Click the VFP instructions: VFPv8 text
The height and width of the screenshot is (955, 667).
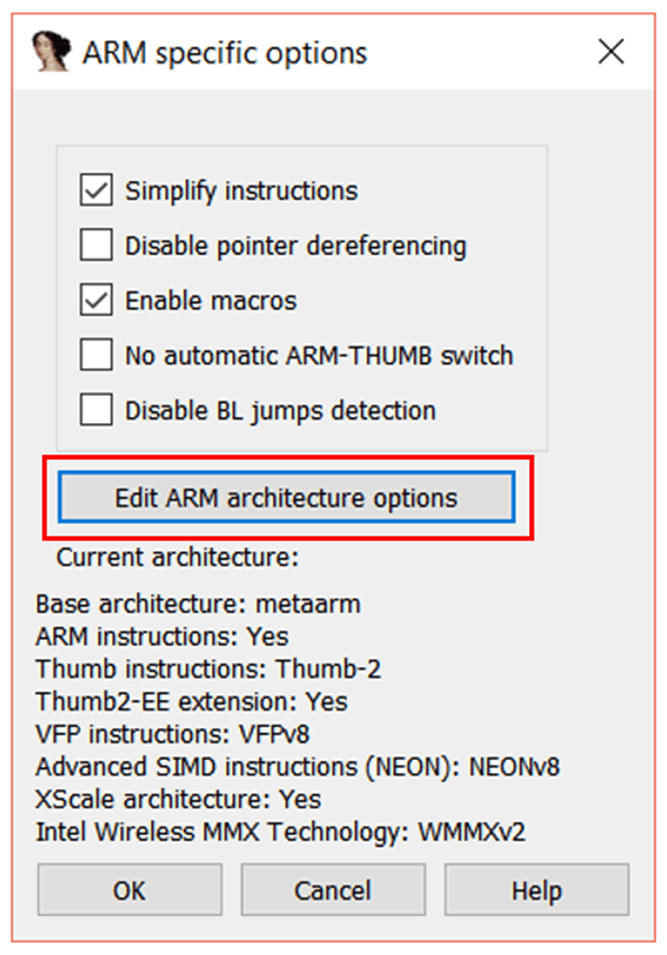pyautogui.click(x=173, y=734)
